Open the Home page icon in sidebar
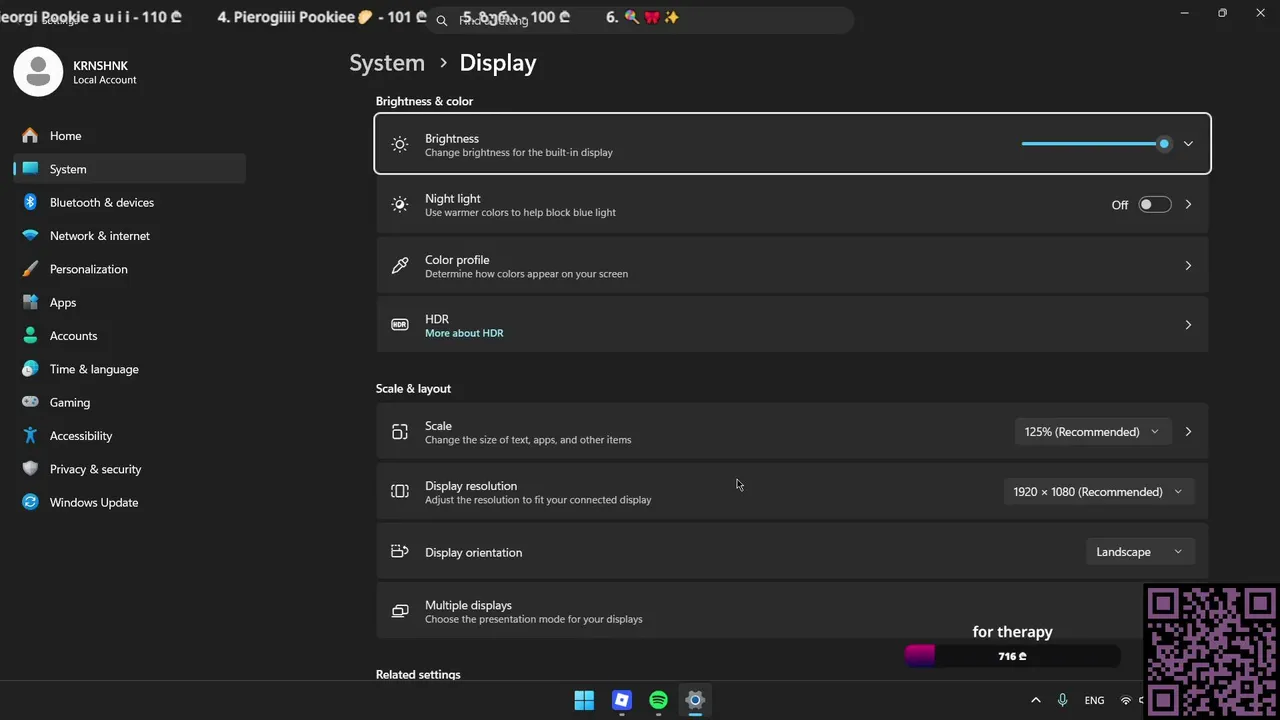Image resolution: width=1280 pixels, height=720 pixels. coord(30,136)
